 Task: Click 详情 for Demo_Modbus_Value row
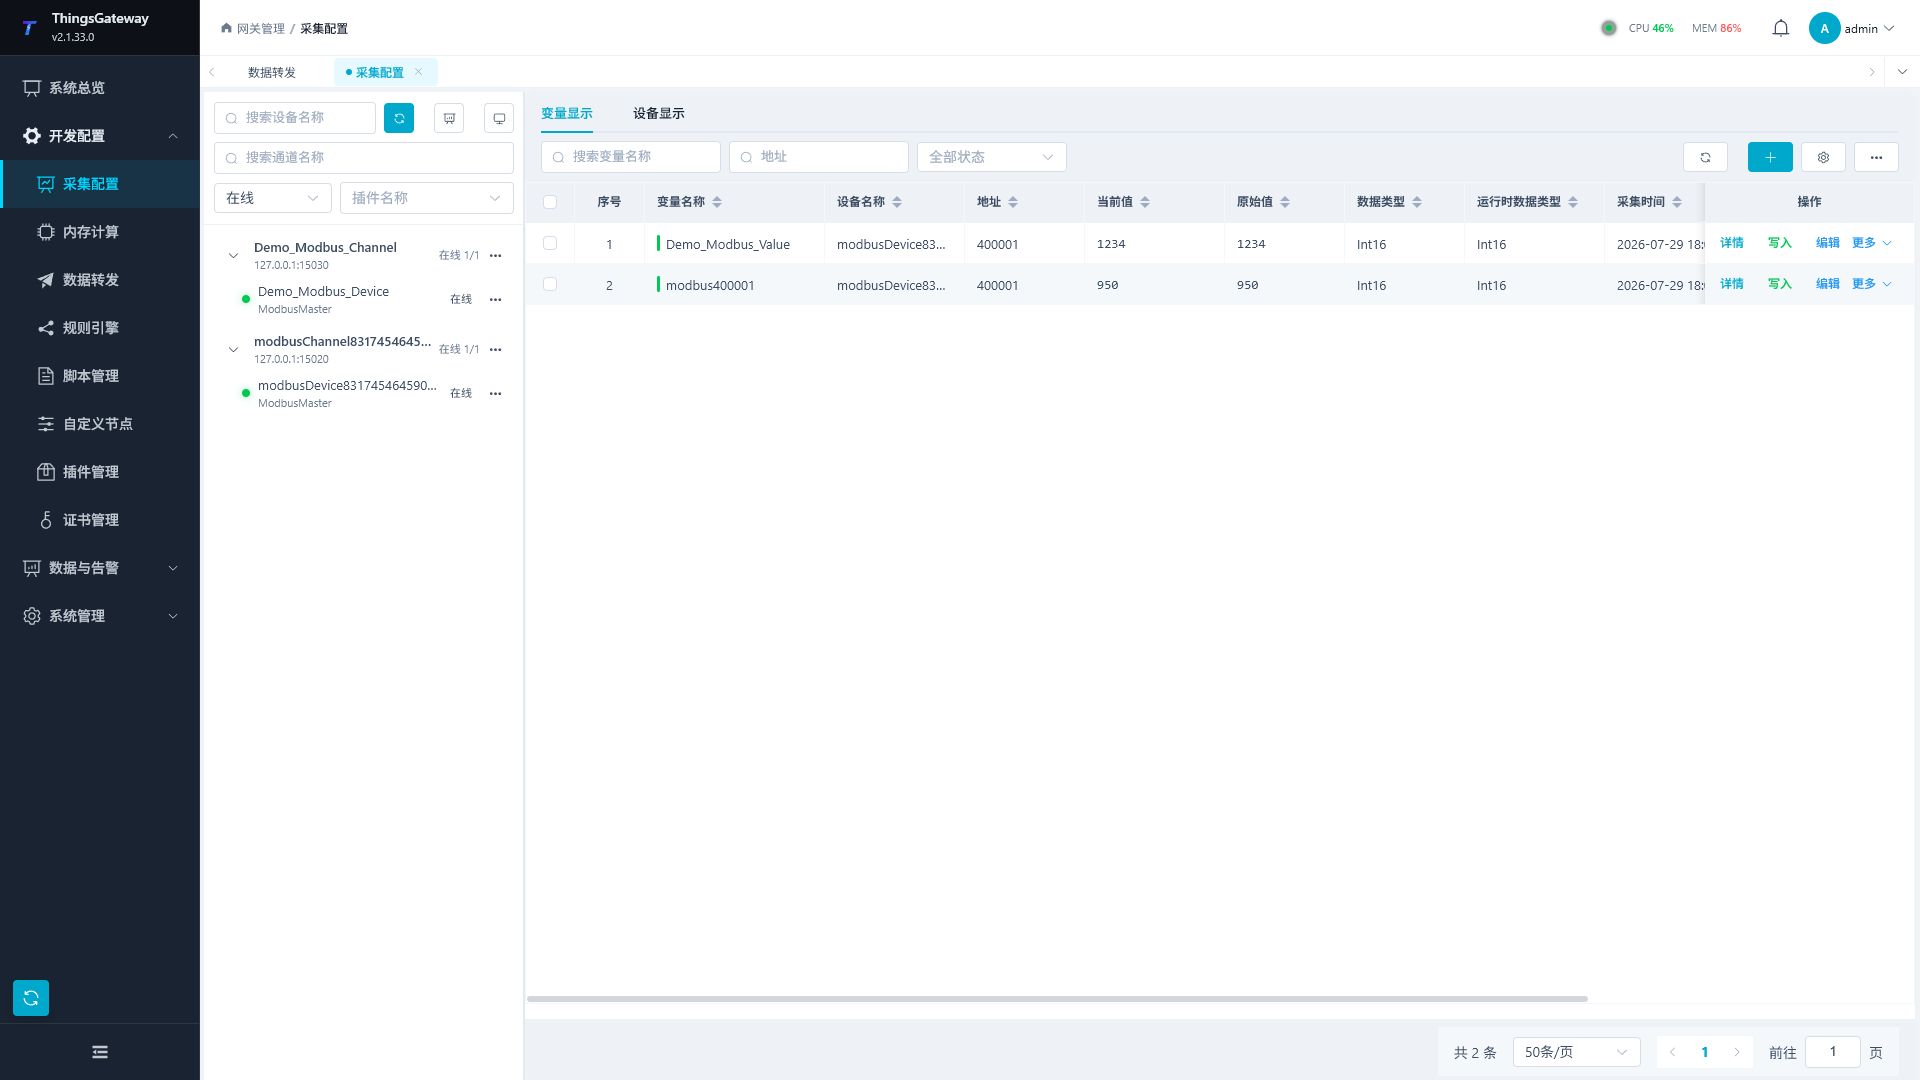[x=1731, y=243]
